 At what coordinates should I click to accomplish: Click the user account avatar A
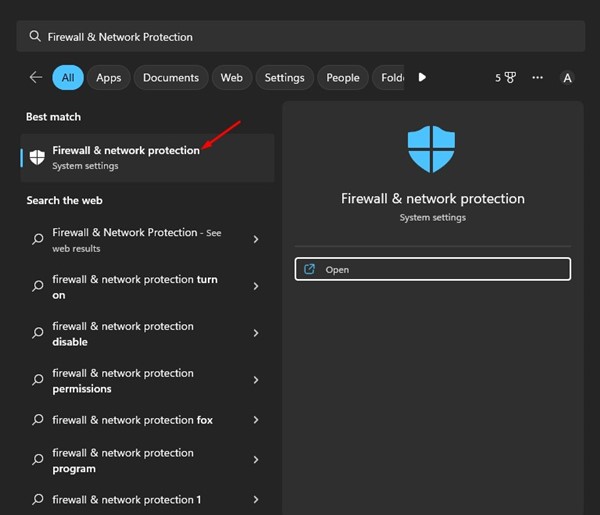[x=568, y=77]
